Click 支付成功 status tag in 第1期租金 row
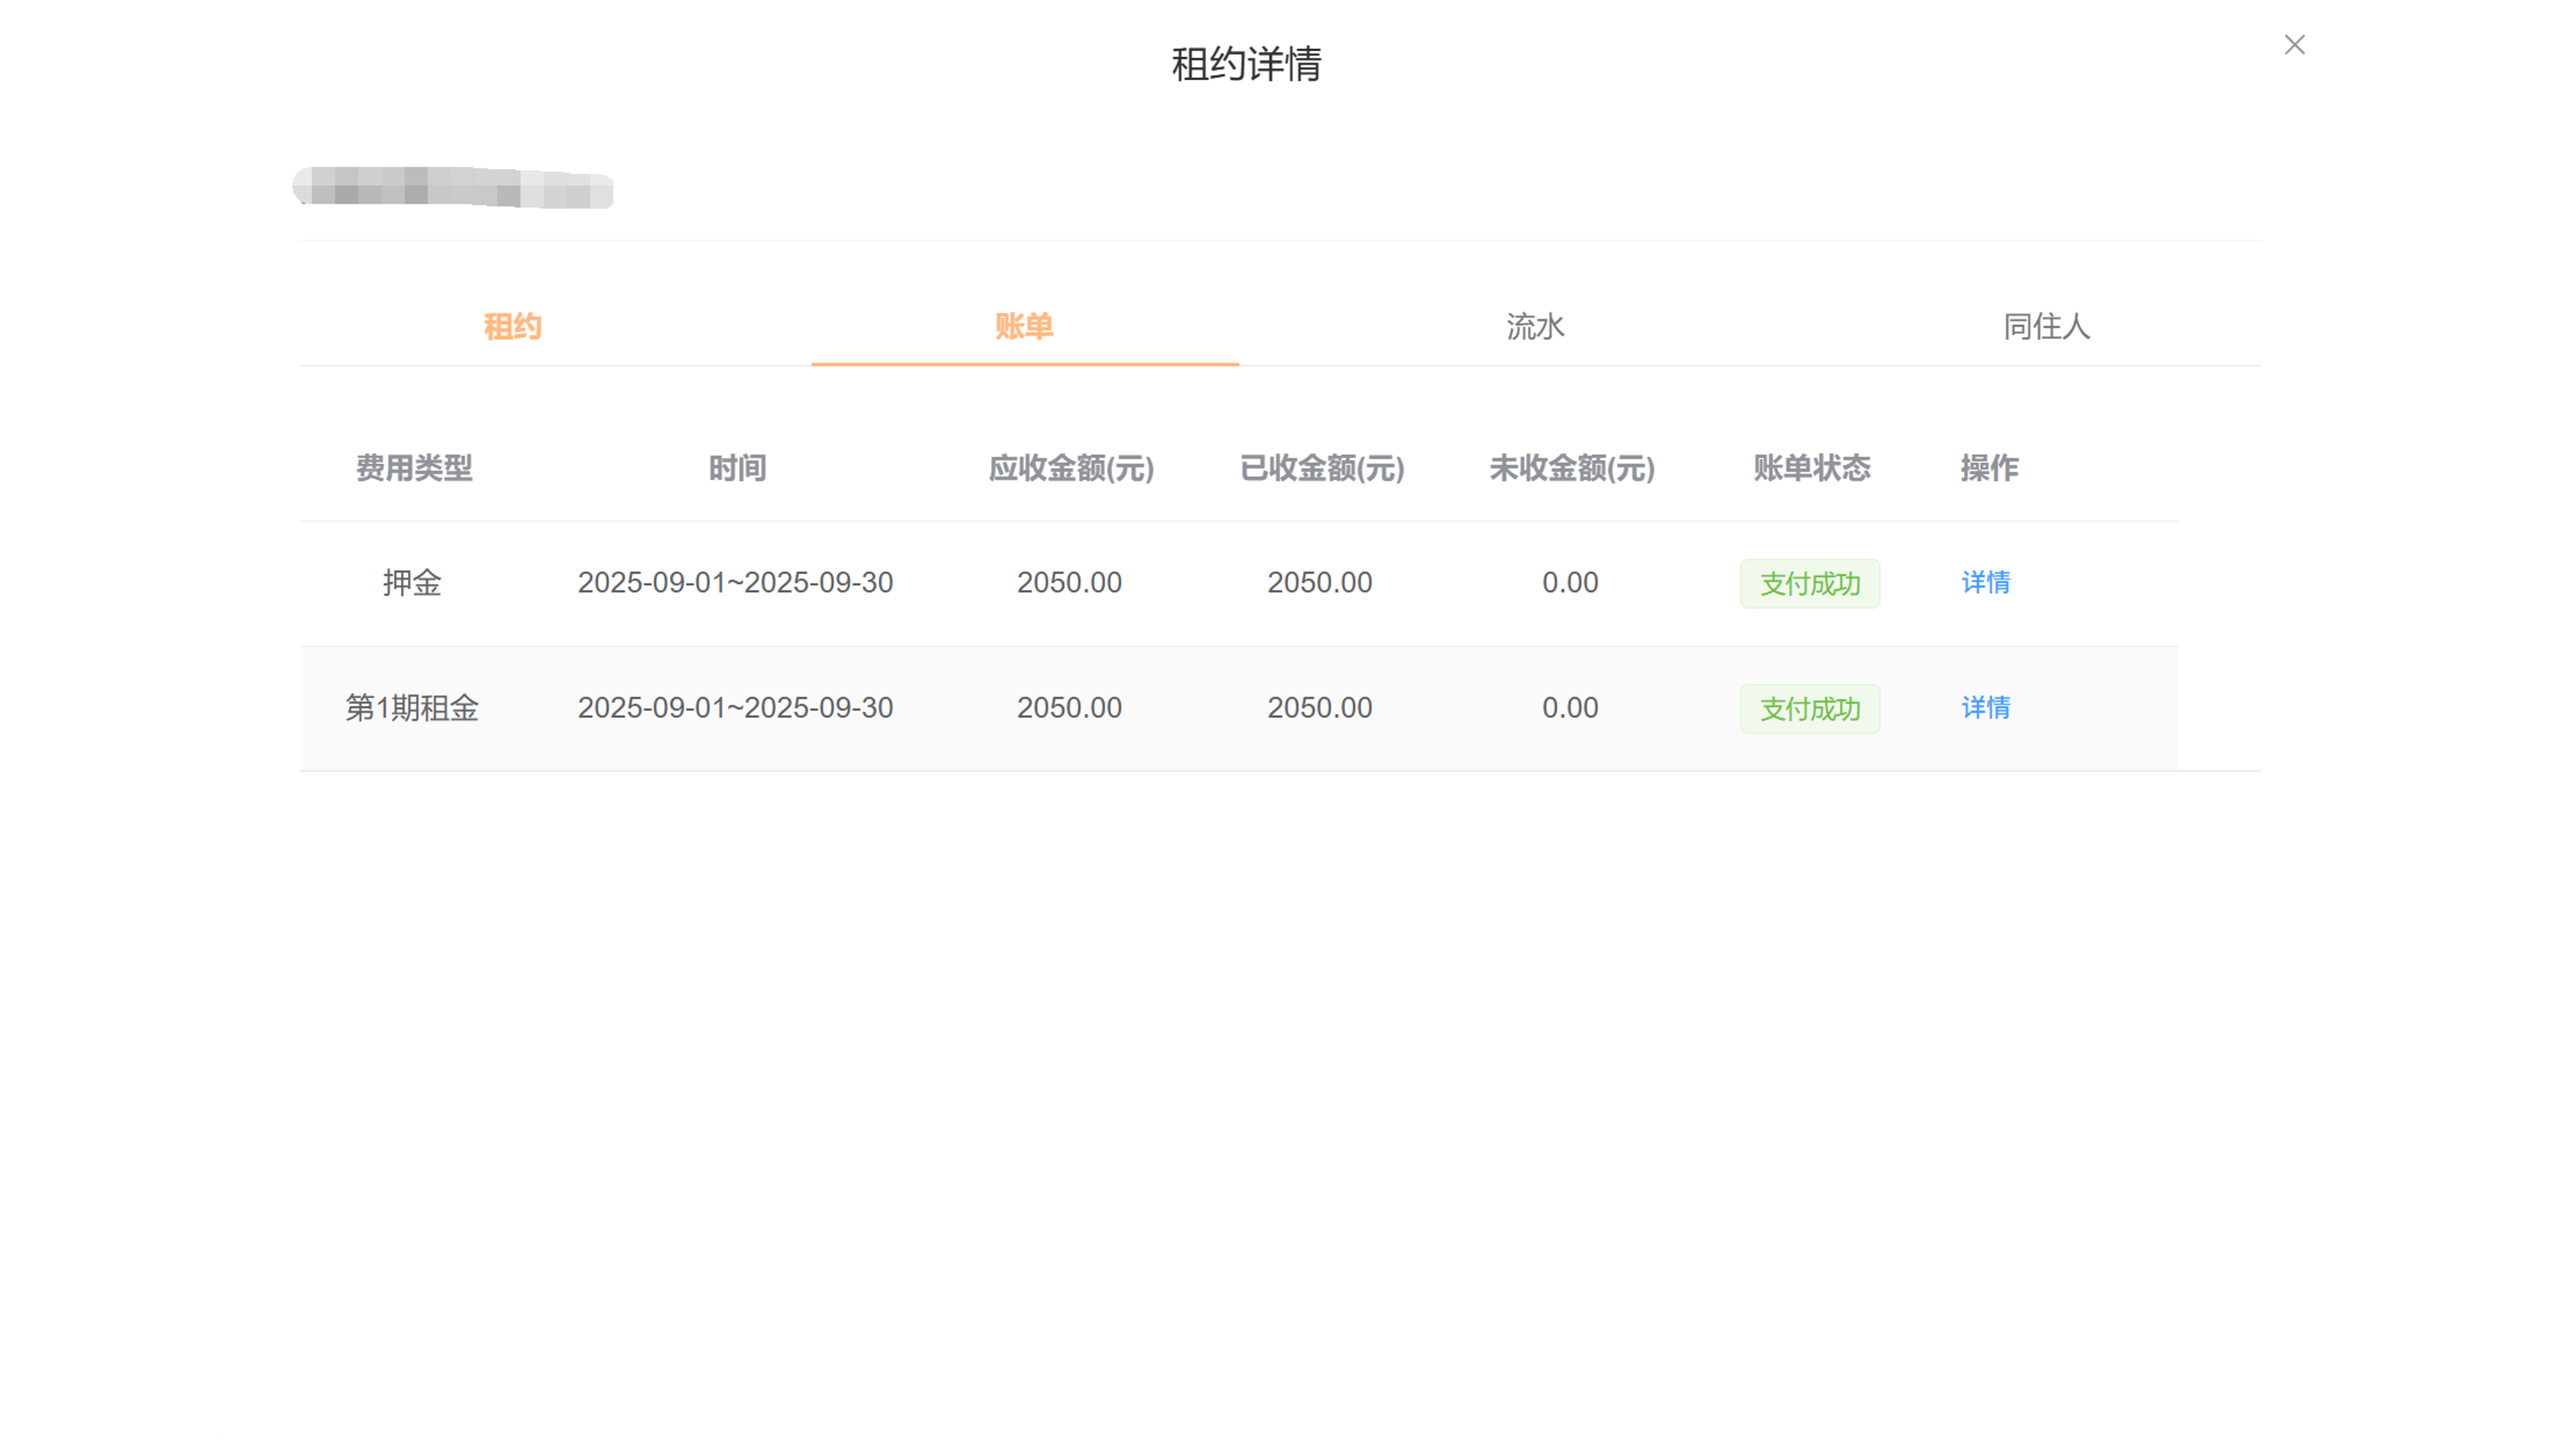The height and width of the screenshot is (1440, 2560). click(1809, 709)
